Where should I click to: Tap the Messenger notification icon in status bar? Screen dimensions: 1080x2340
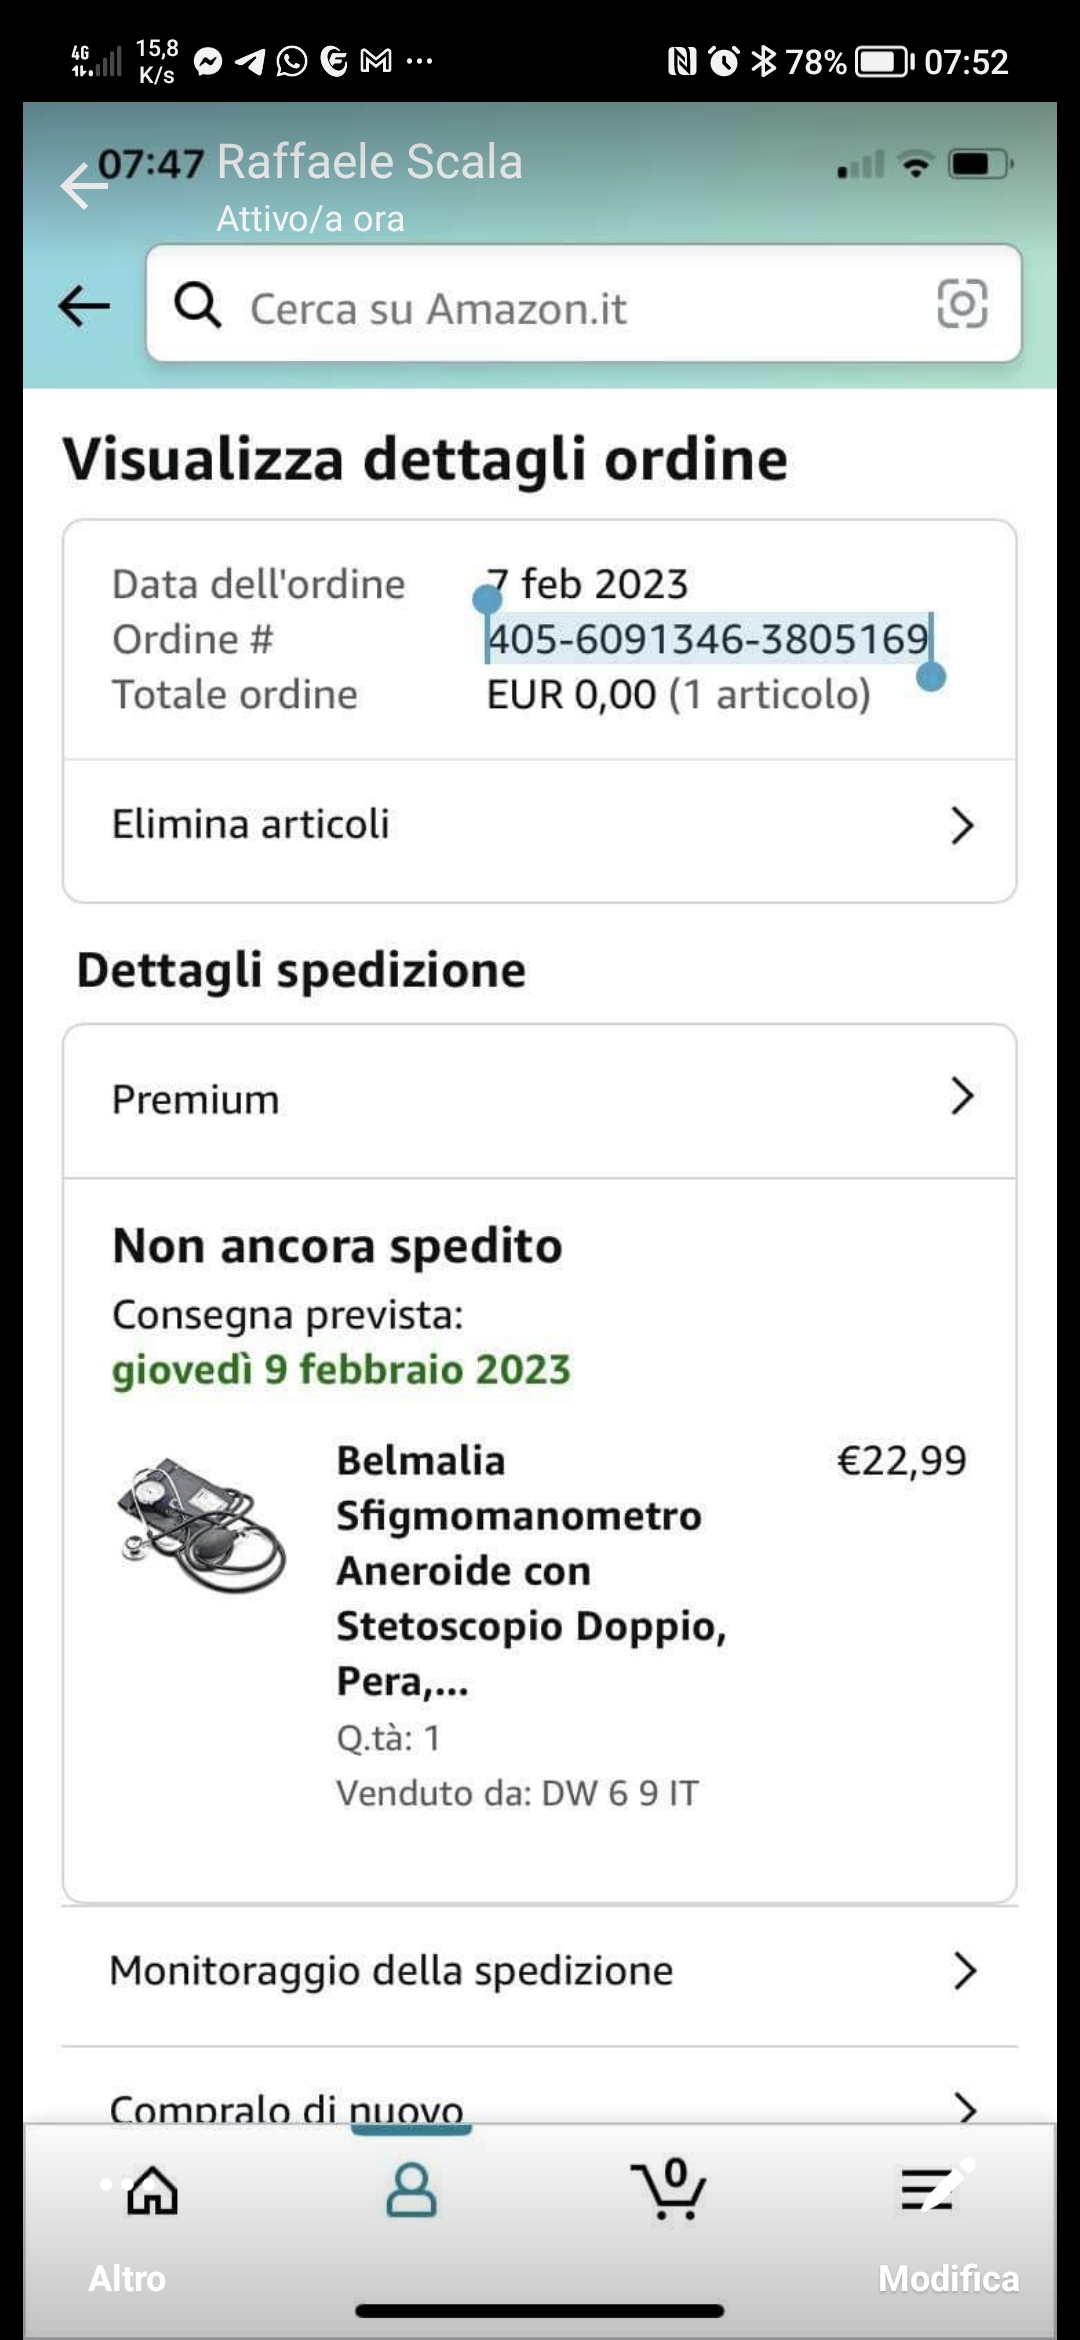pos(208,62)
